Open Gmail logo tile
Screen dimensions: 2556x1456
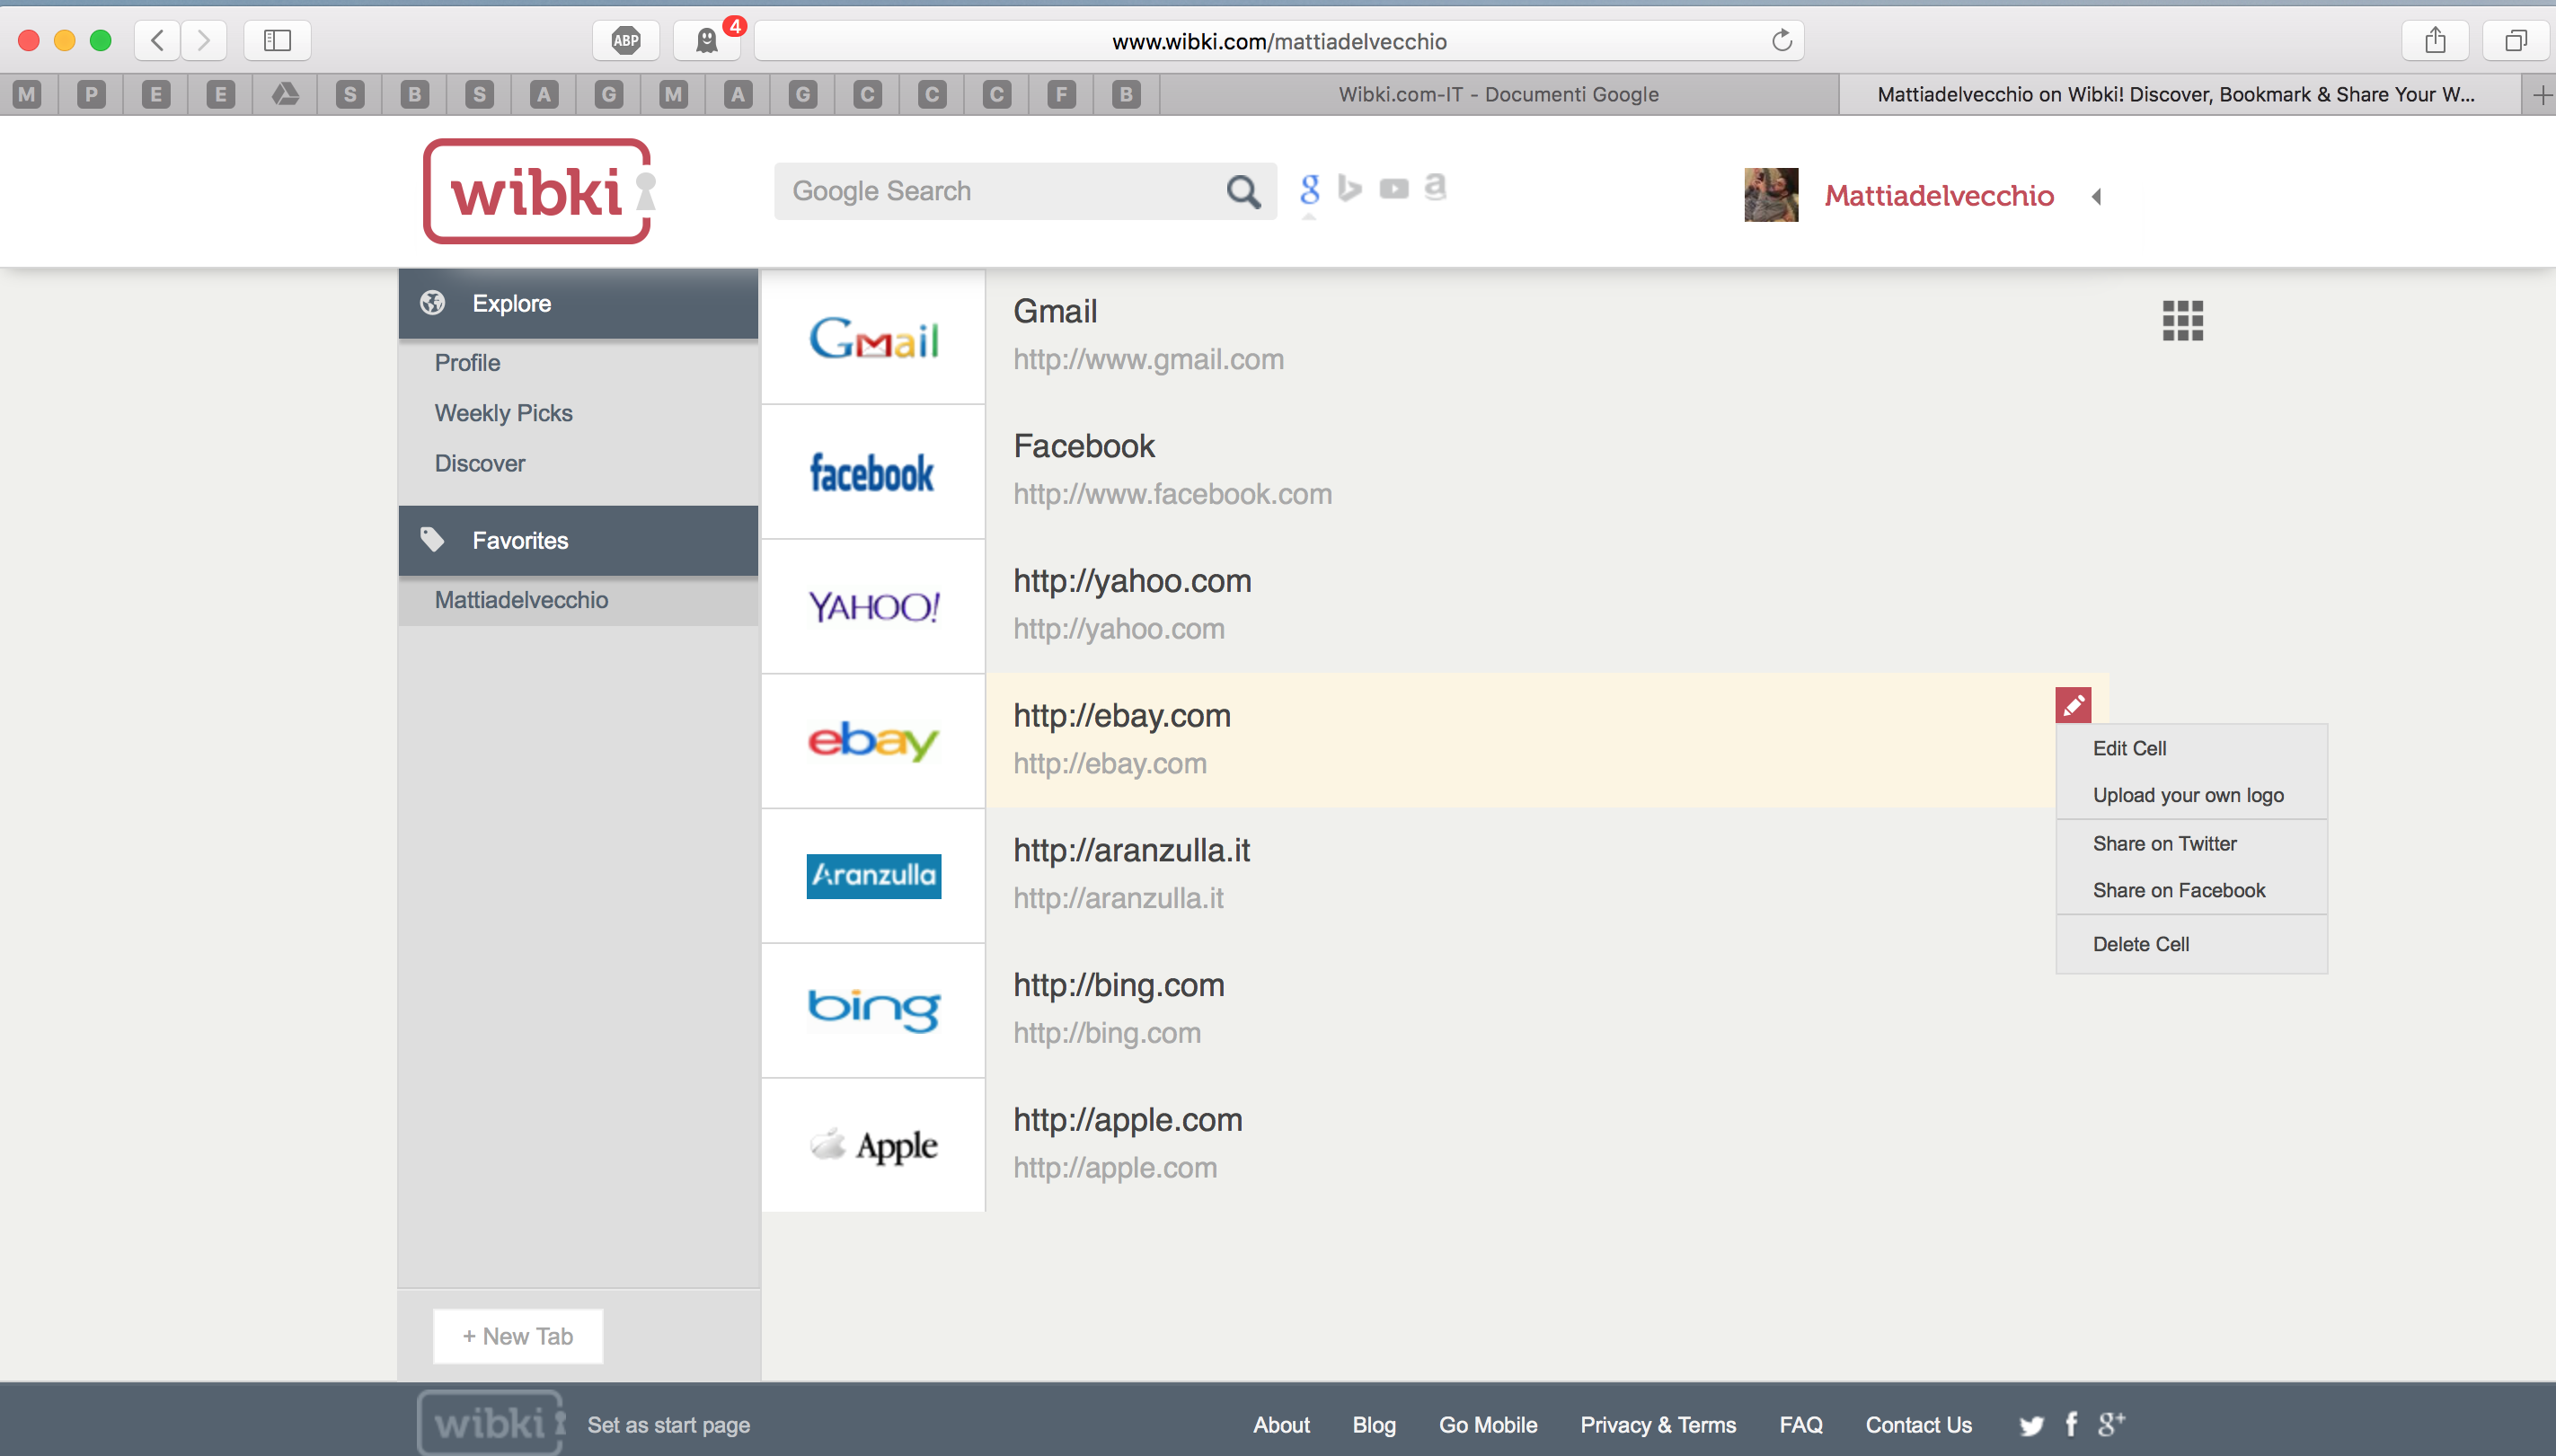pyautogui.click(x=873, y=337)
